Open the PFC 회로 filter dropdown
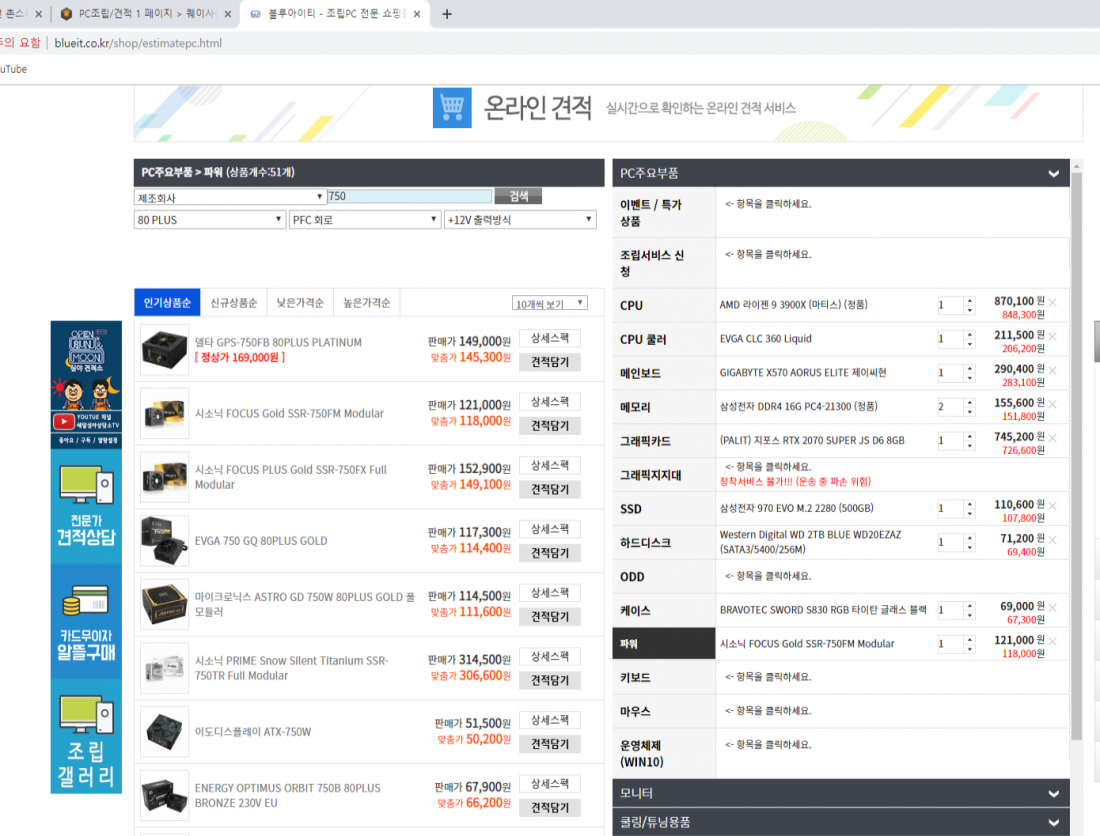 (365, 220)
